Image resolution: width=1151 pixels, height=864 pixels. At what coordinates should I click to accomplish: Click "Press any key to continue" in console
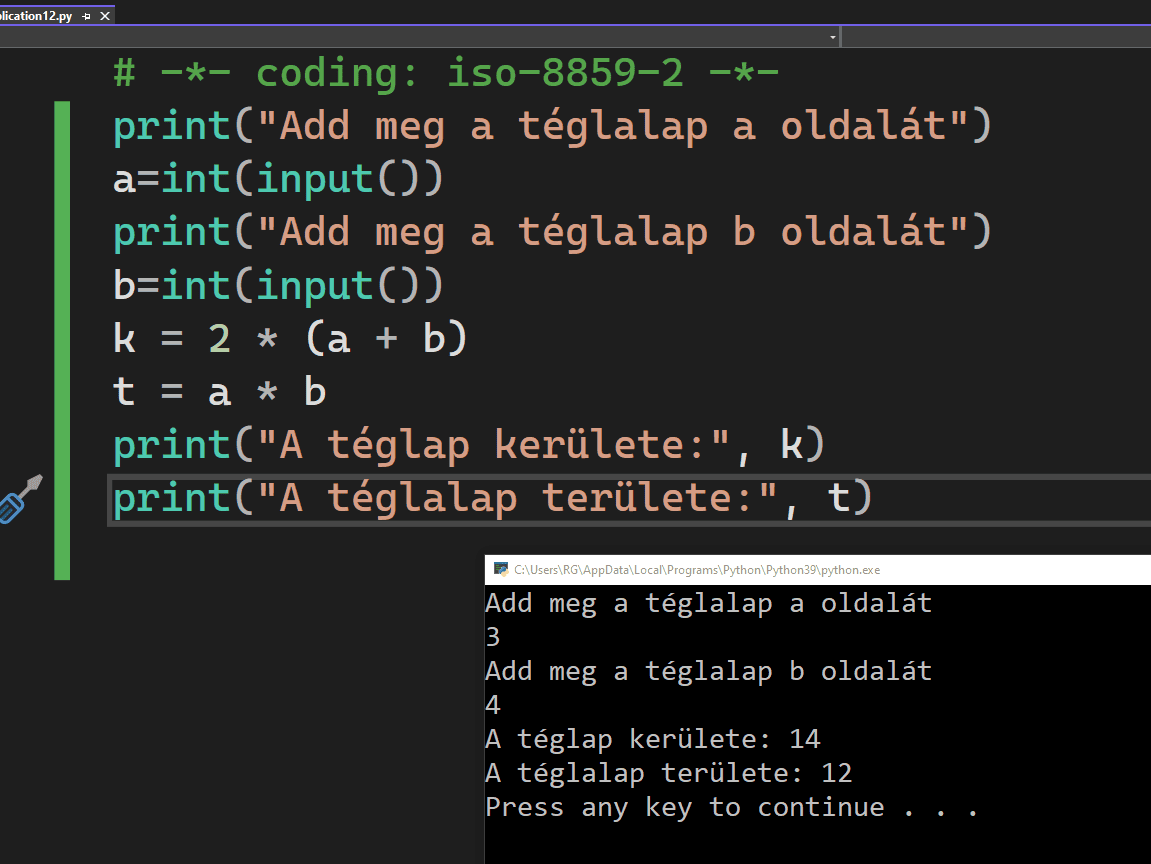730,807
